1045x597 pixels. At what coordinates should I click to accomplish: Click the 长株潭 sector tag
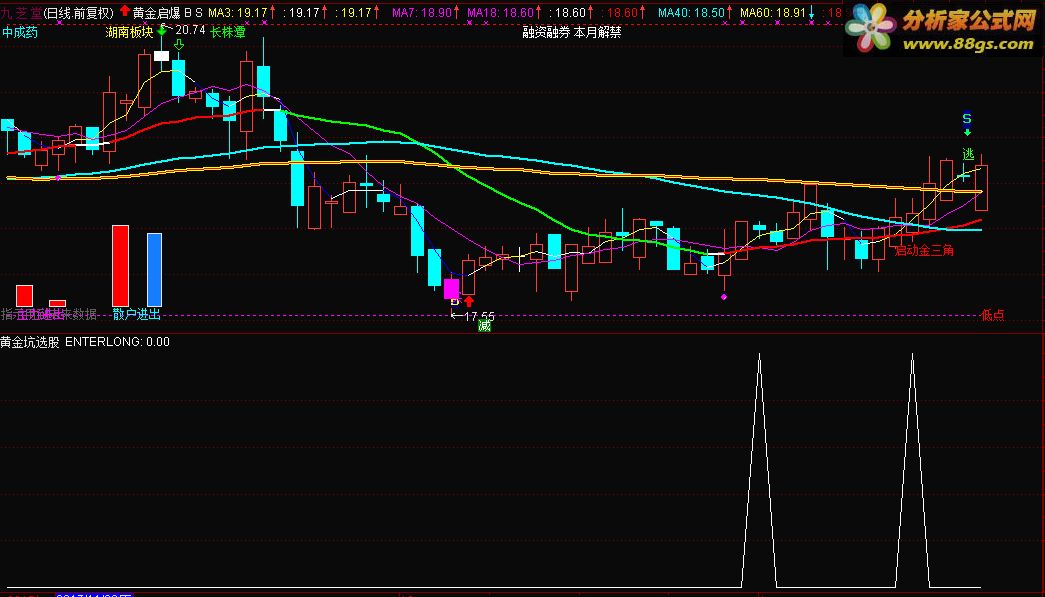(228, 32)
